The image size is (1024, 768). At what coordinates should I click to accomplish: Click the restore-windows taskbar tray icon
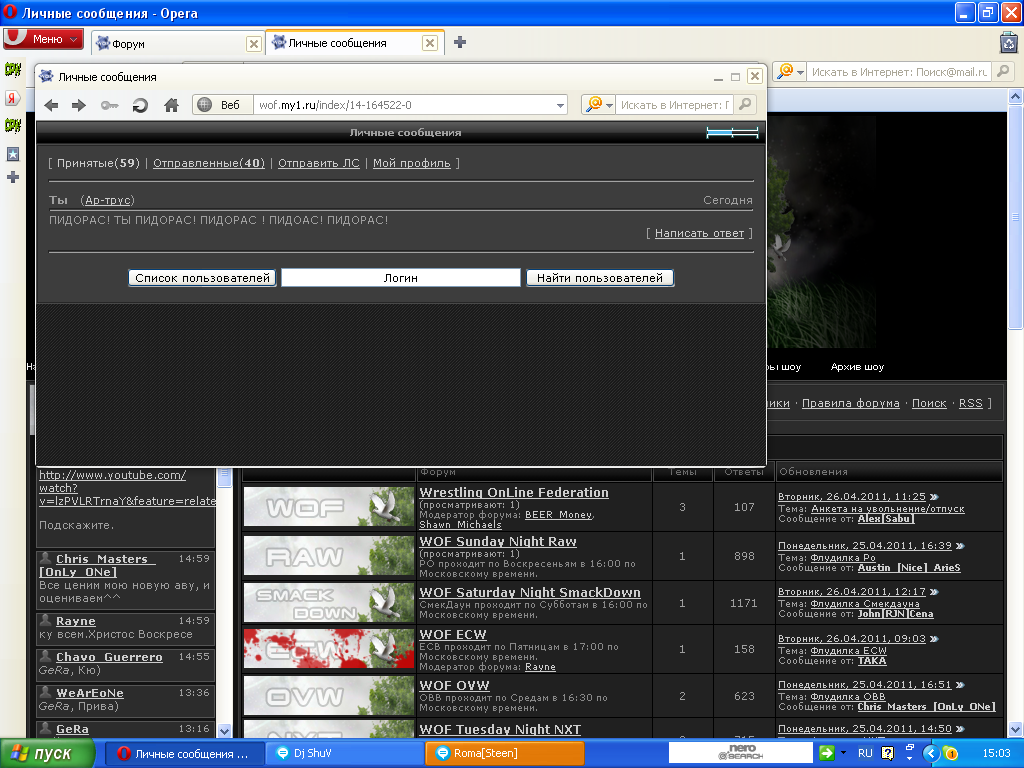910,746
